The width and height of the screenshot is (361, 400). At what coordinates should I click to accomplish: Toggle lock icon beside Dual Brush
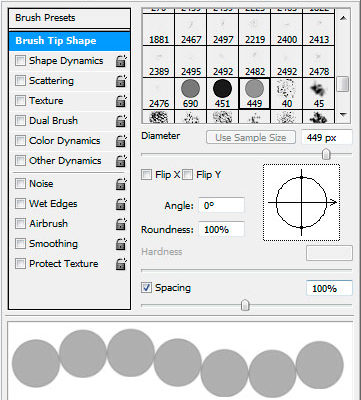121,121
